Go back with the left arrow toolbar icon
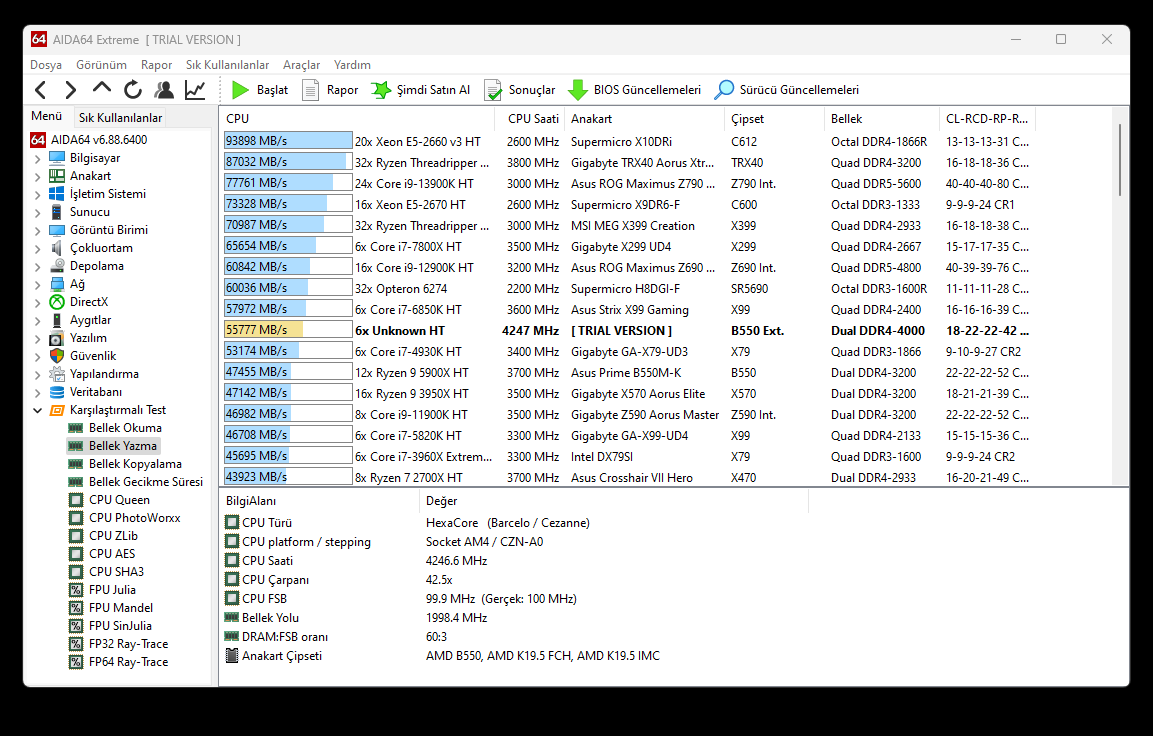Viewport: 1153px width, 736px height. 40,90
